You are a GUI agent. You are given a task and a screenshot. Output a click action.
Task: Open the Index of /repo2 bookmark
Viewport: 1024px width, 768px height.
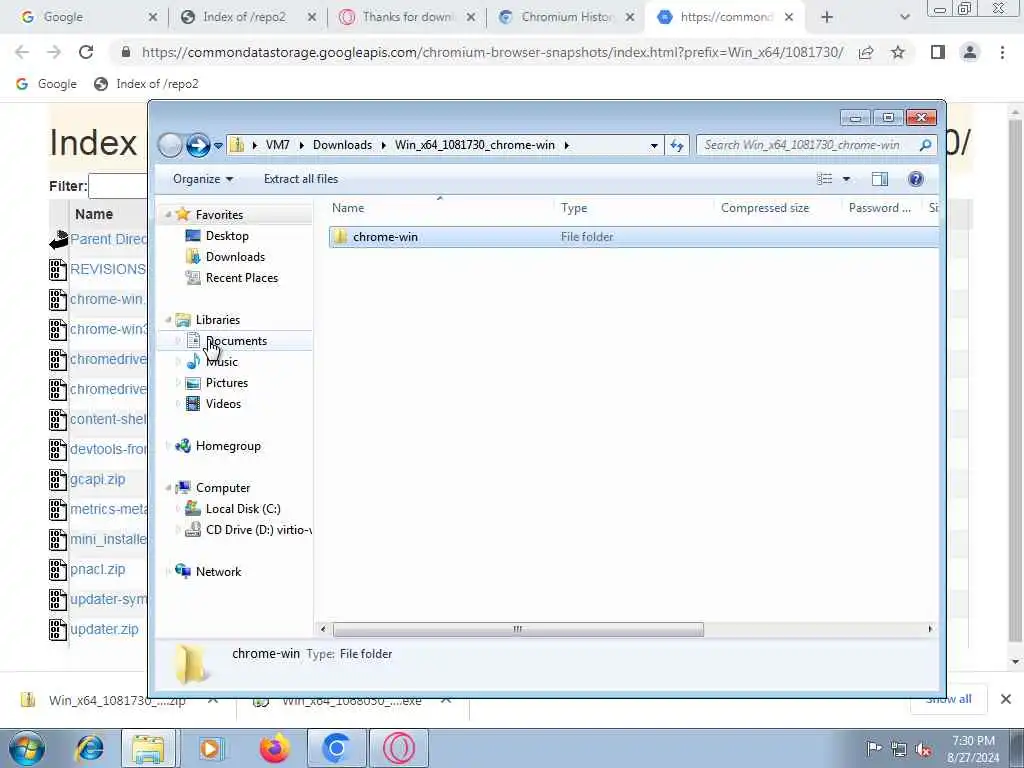[147, 84]
